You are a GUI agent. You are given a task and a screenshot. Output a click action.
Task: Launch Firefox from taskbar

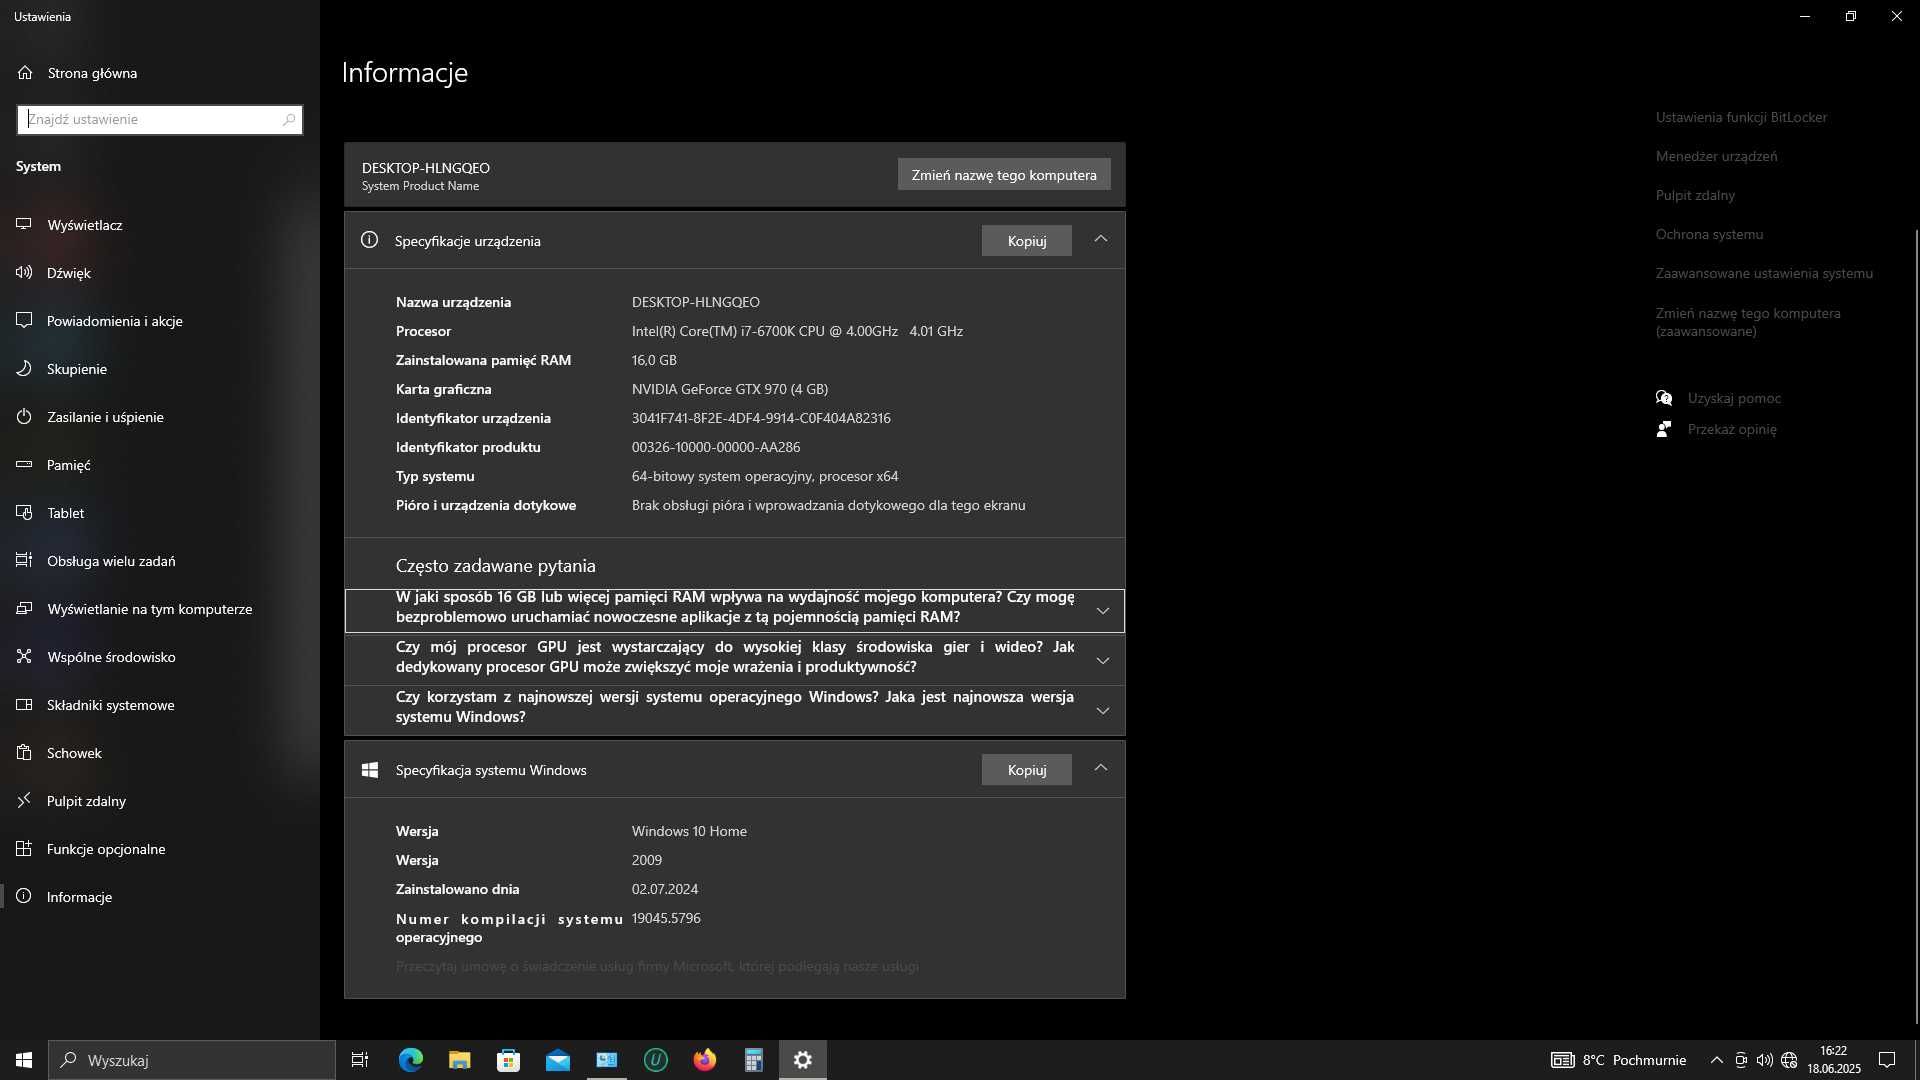[705, 1060]
